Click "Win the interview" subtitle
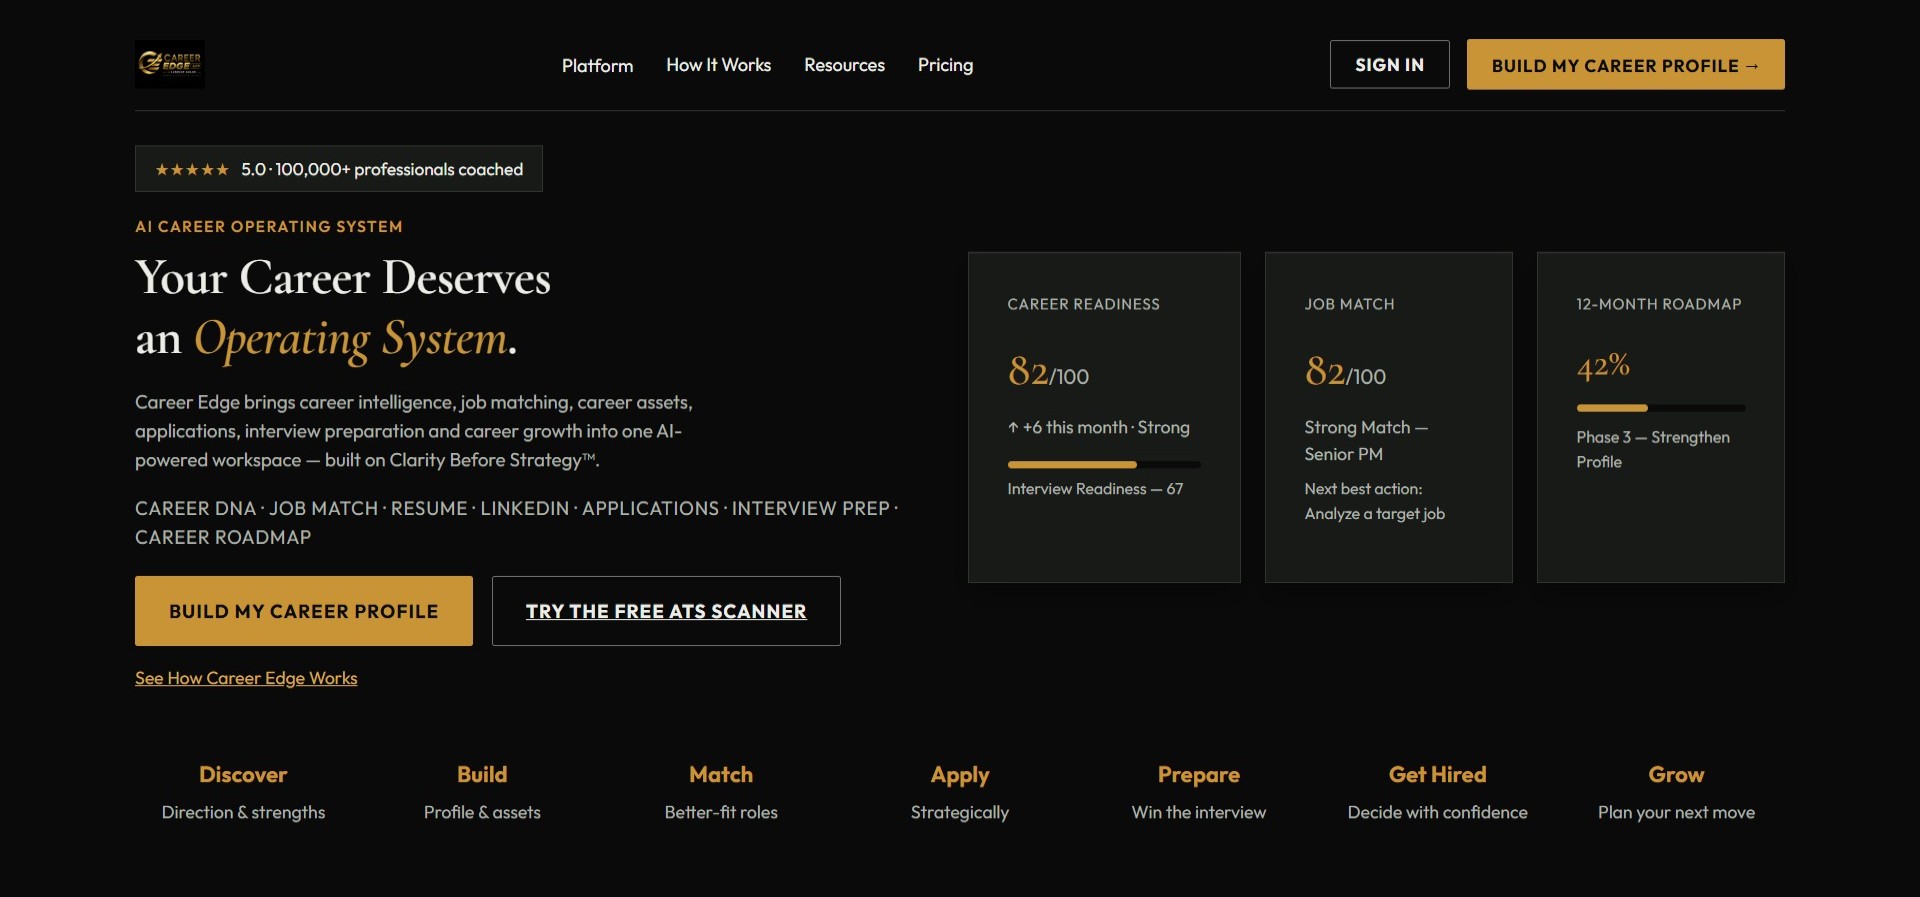This screenshot has height=897, width=1920. [1199, 813]
